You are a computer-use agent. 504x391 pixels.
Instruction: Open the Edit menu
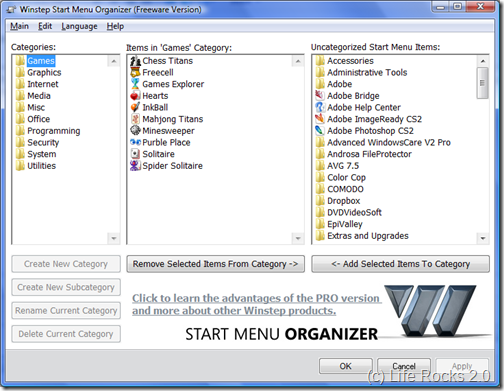point(45,26)
